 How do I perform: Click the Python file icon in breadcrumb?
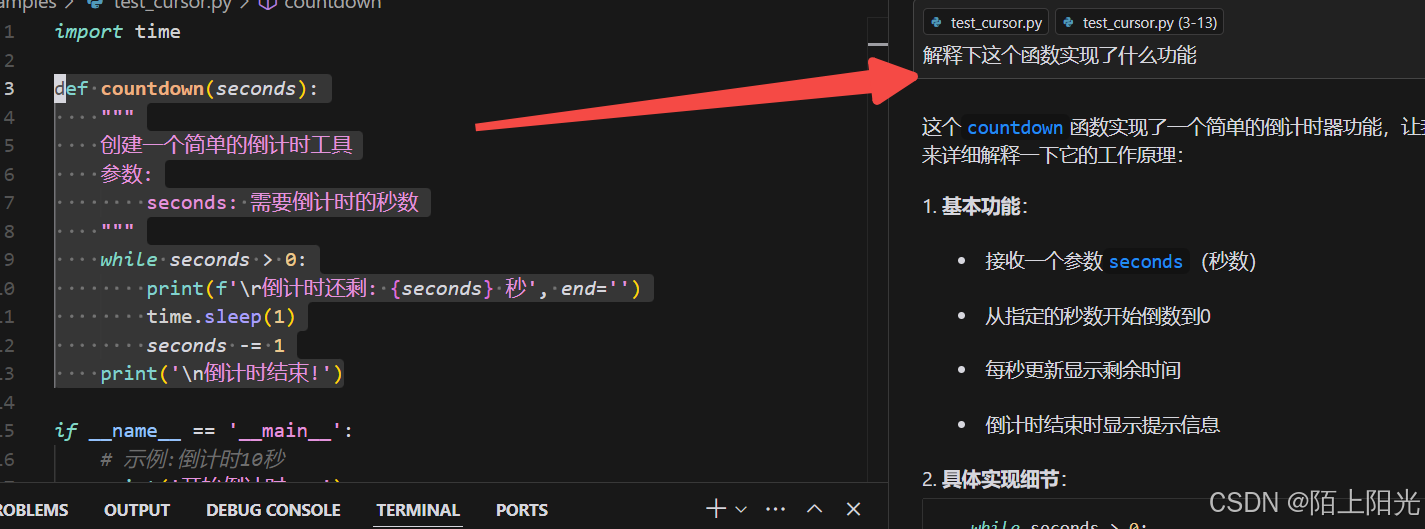(x=94, y=4)
